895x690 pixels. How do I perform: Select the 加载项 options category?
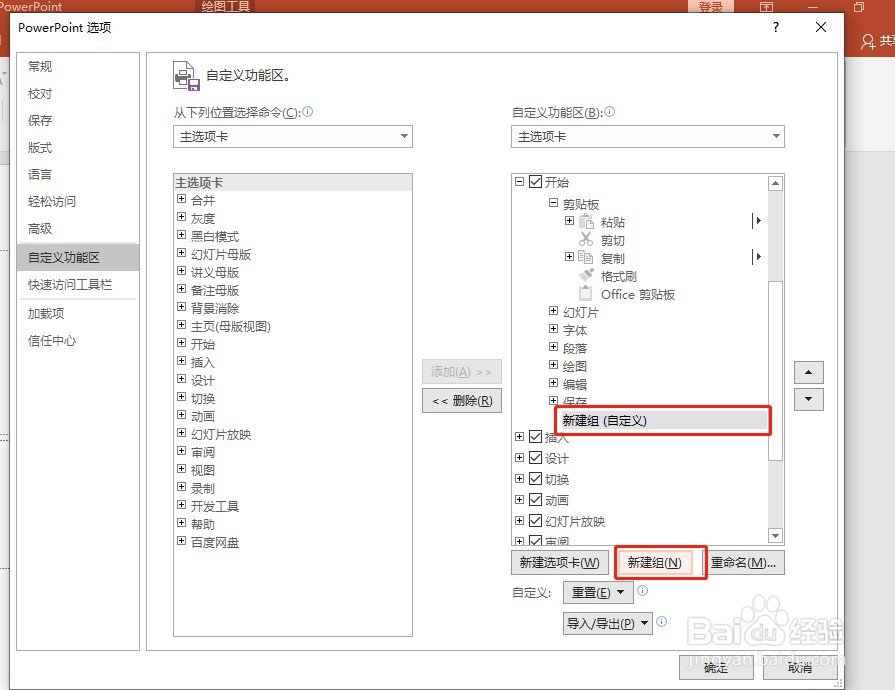click(78, 313)
